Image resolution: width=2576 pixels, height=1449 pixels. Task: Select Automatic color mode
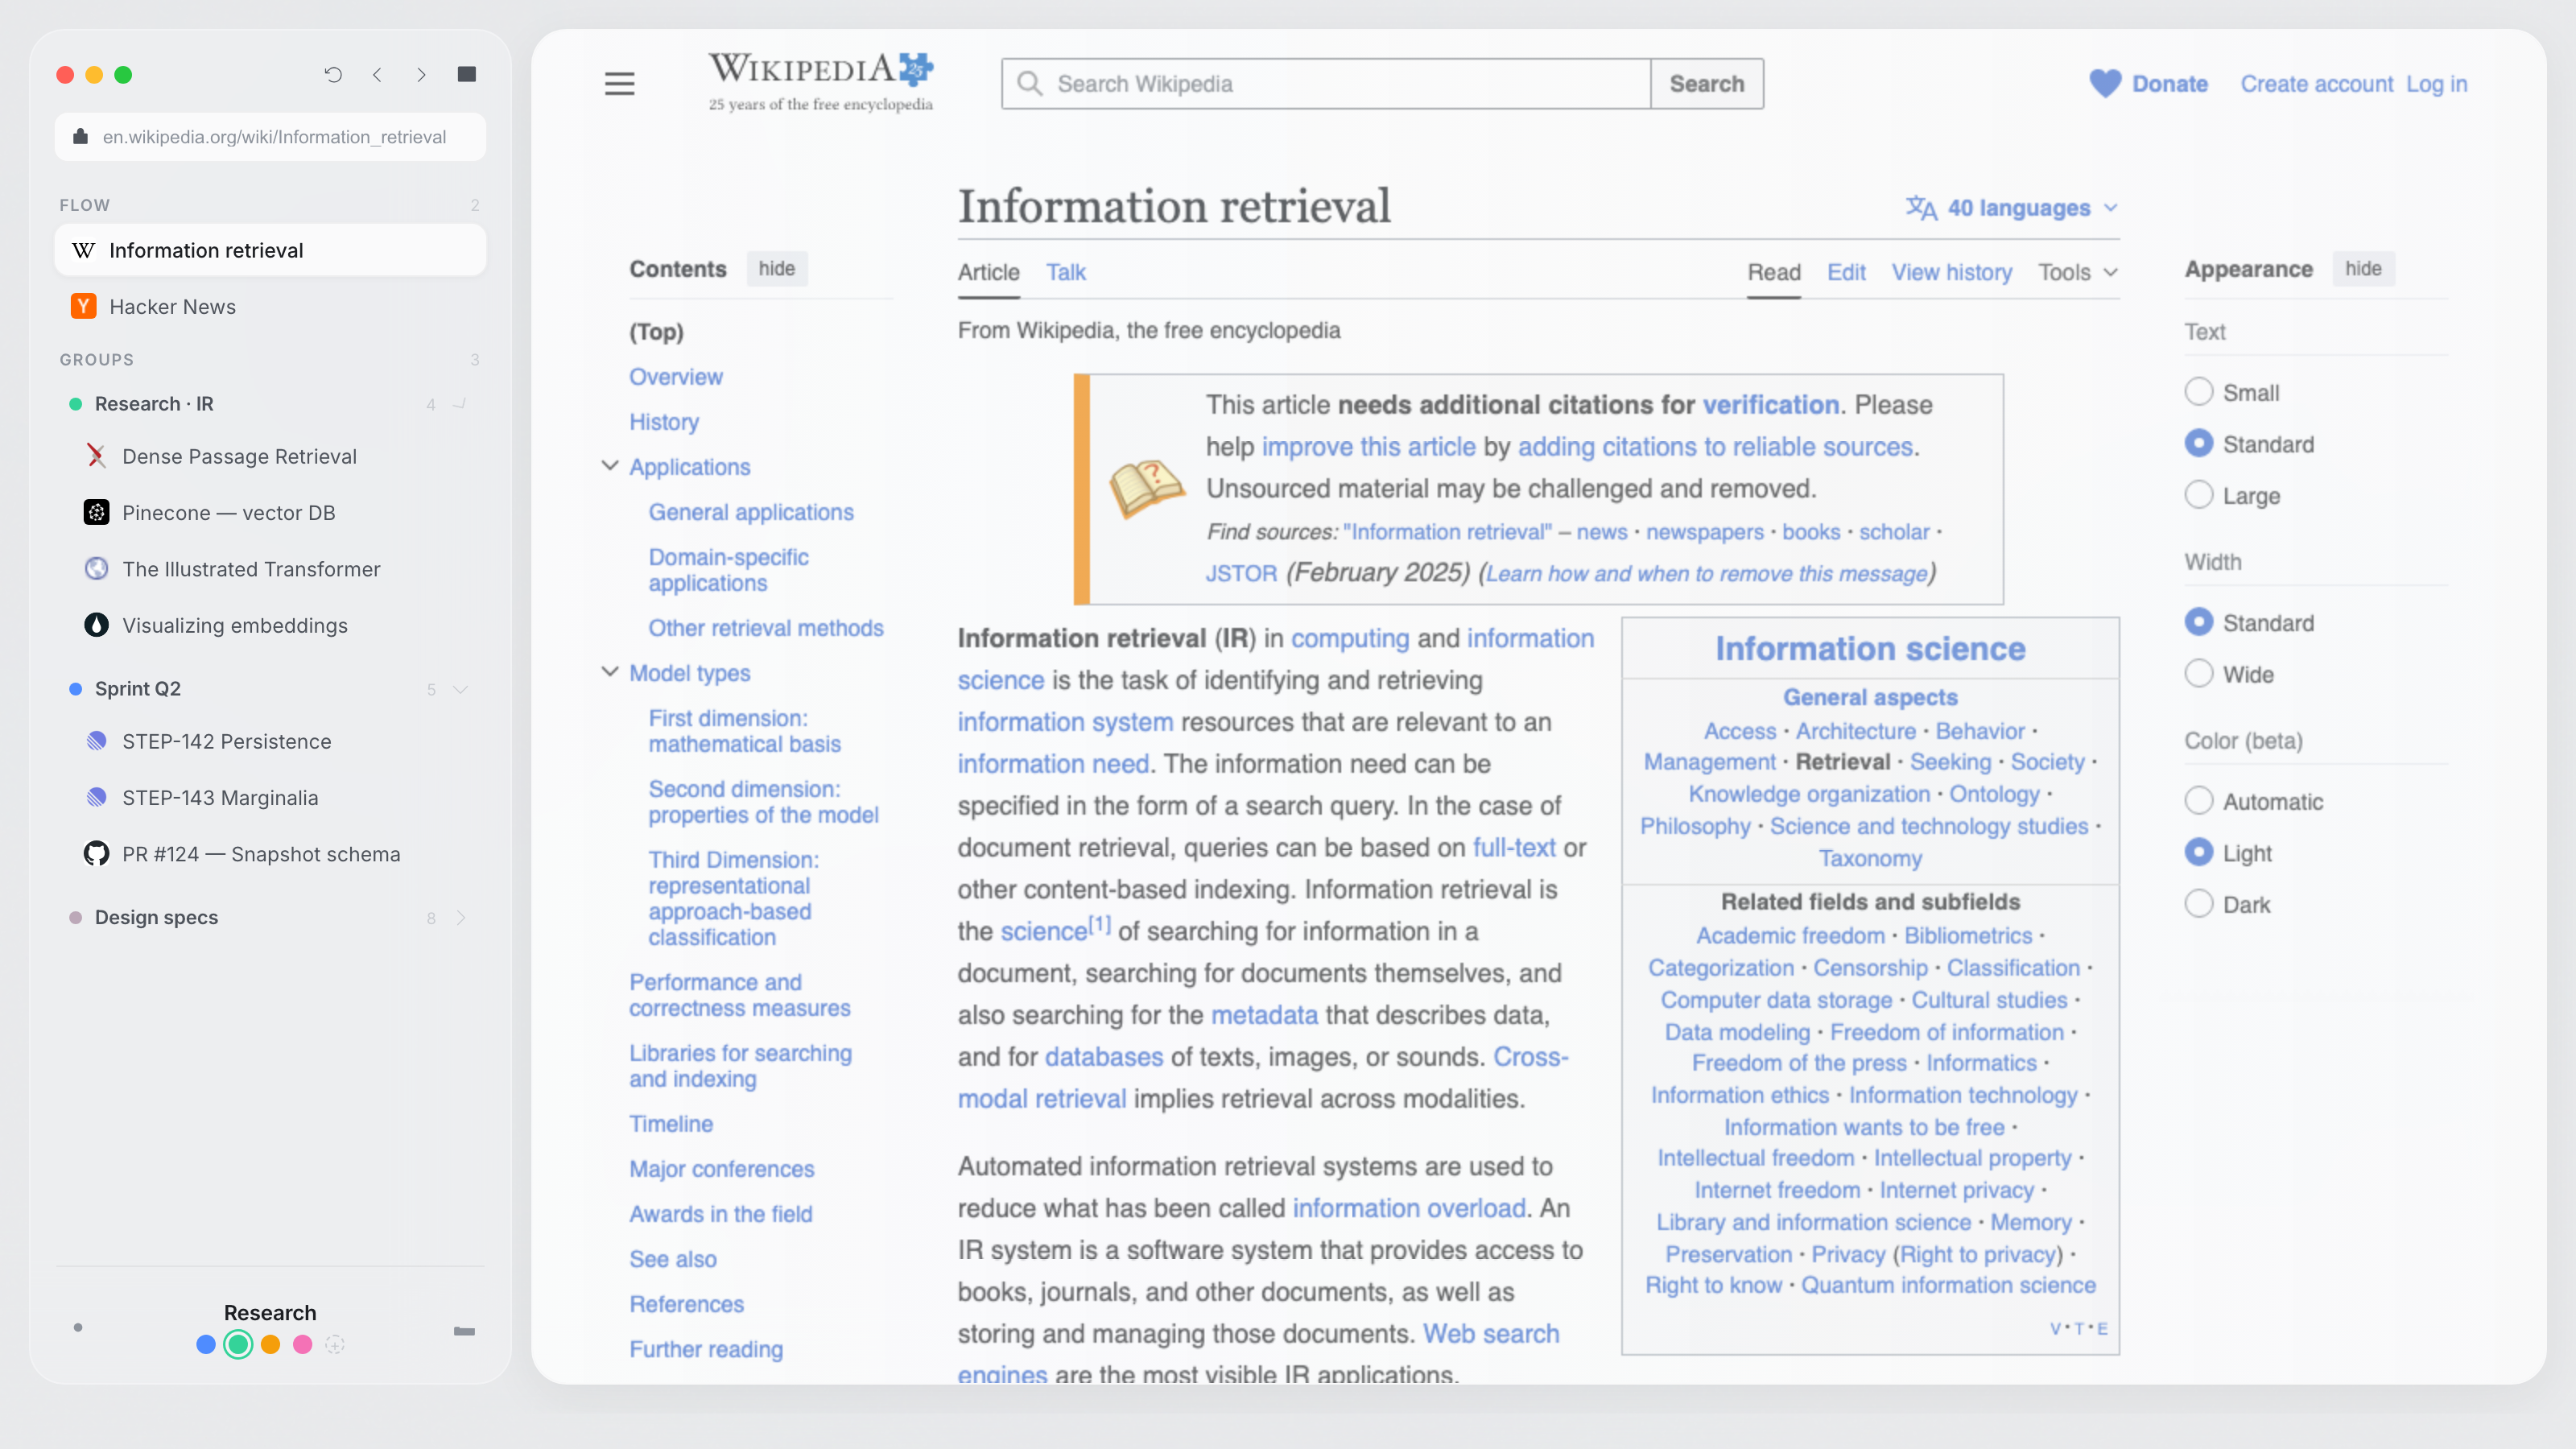tap(2198, 801)
